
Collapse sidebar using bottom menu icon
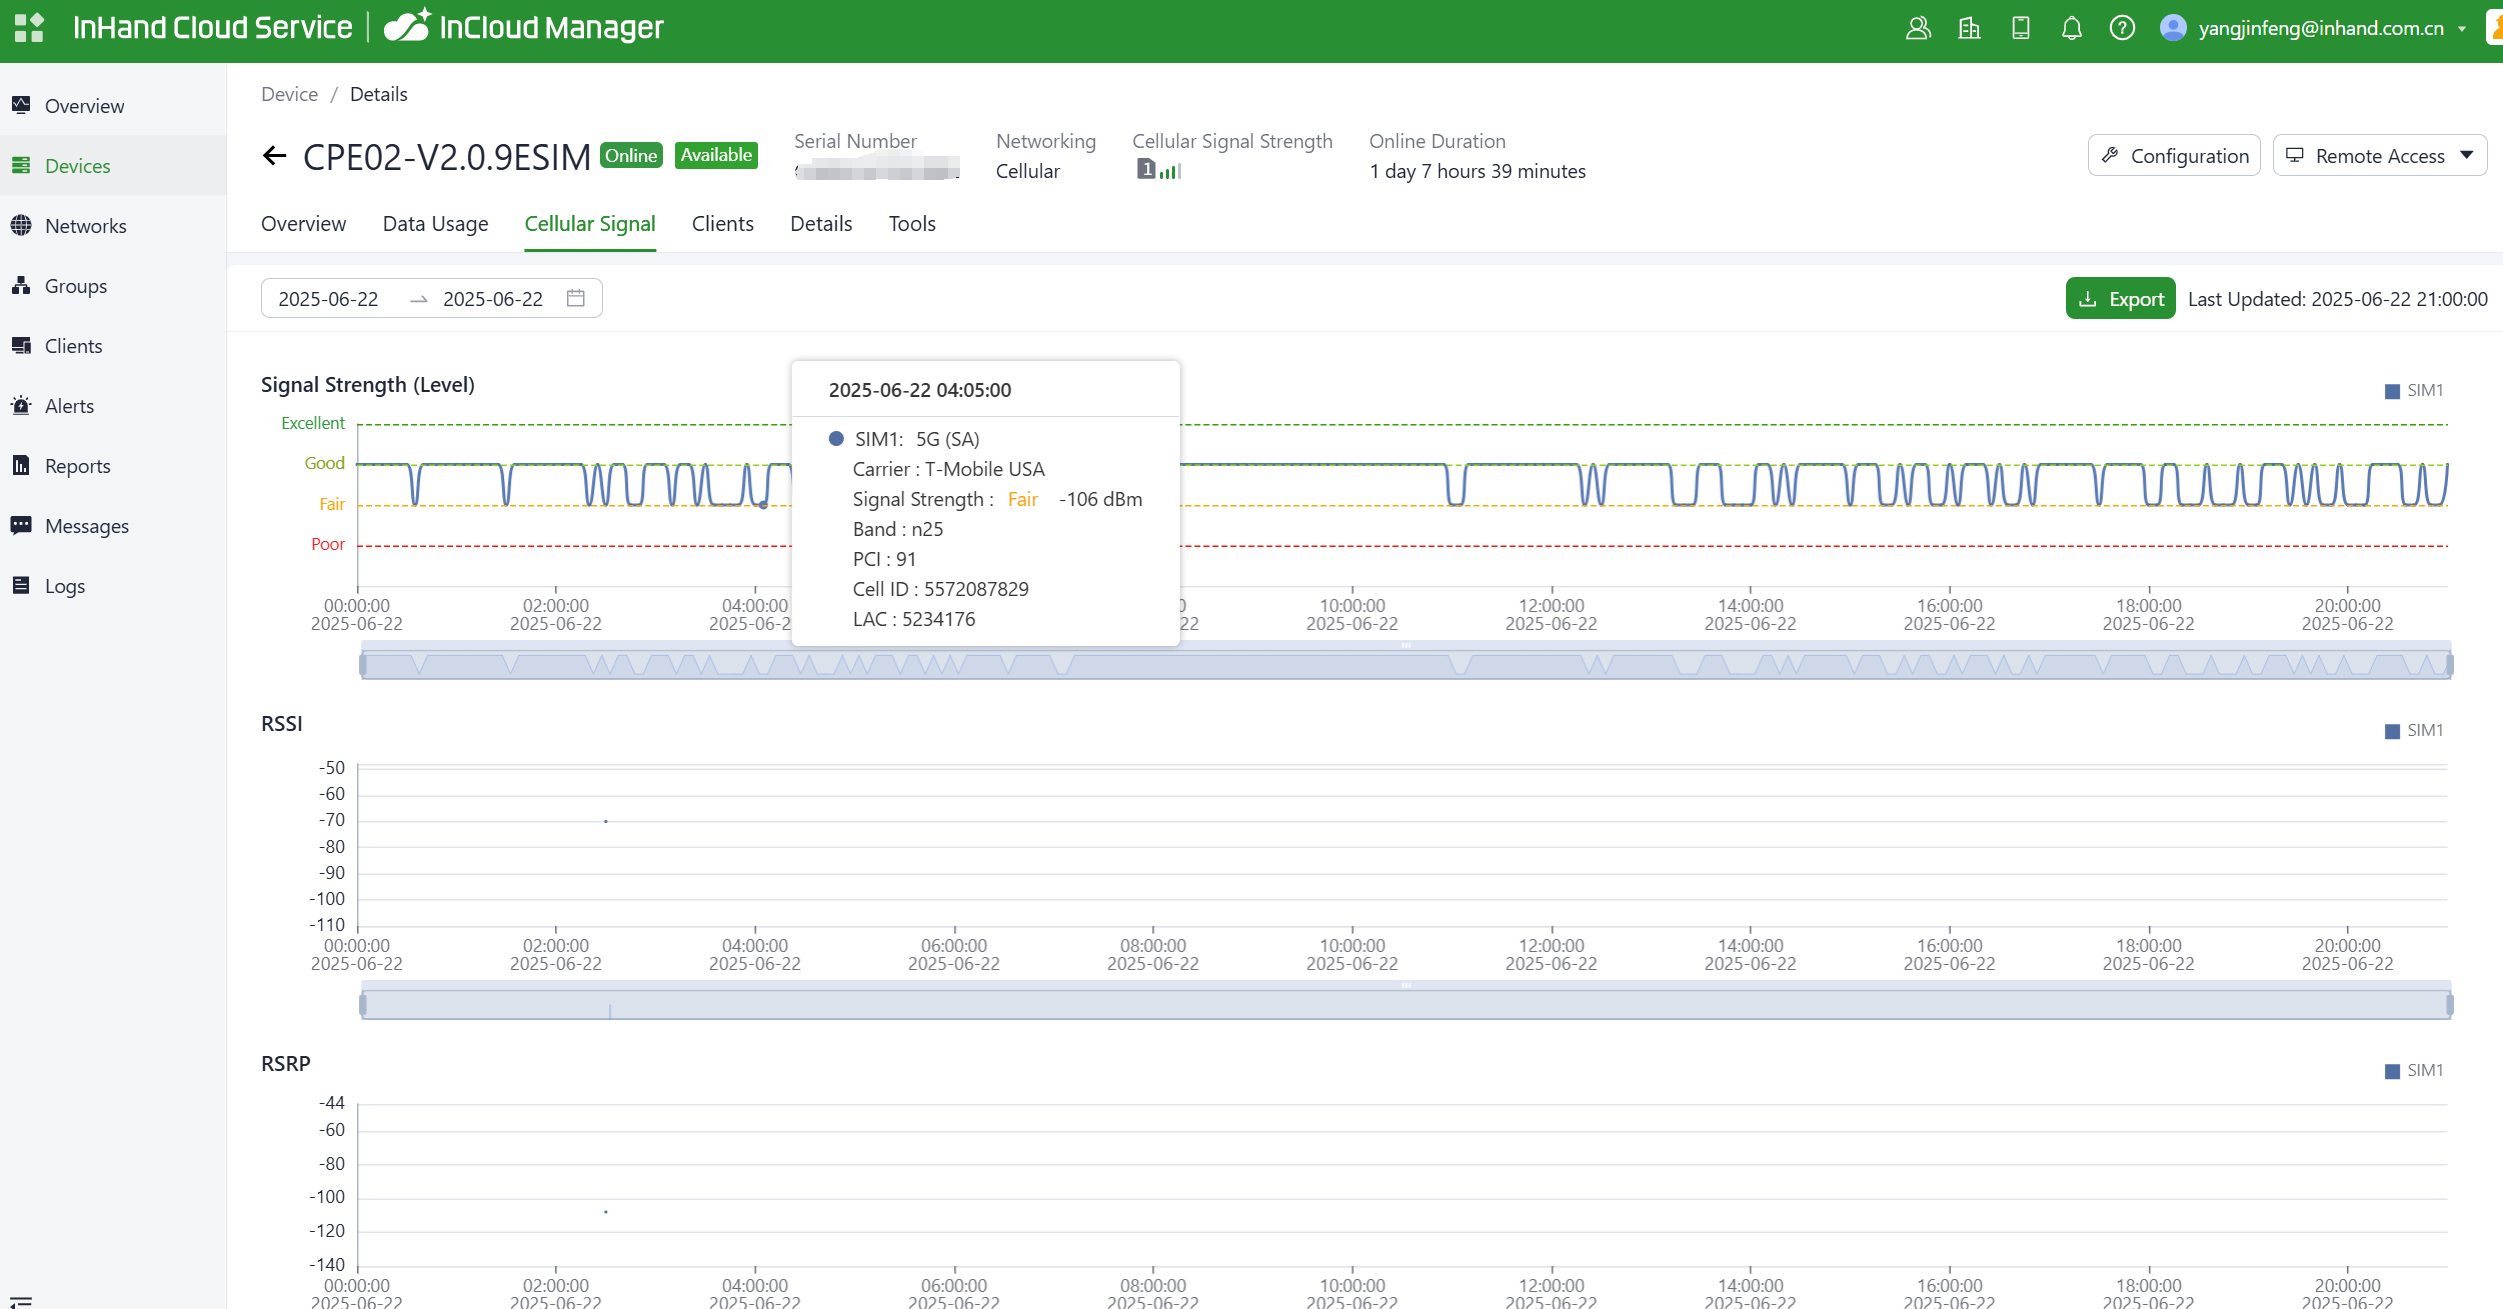pyautogui.click(x=21, y=1301)
